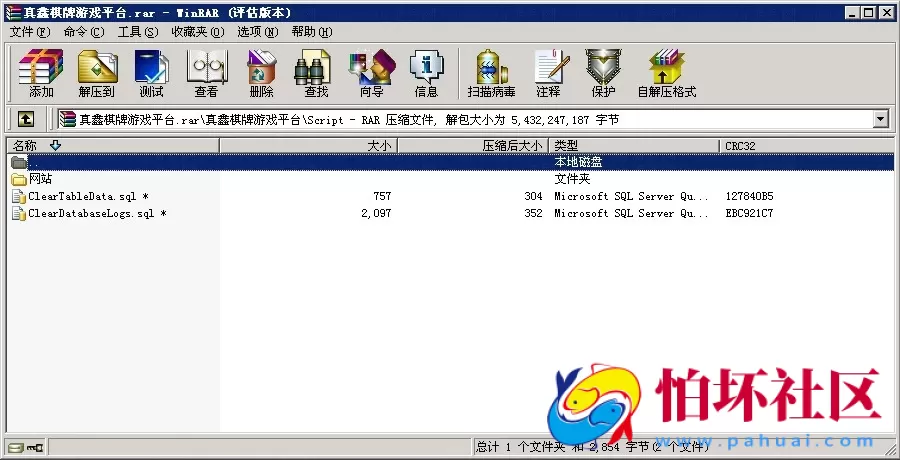This screenshot has width=900, height=460.
Task: Click the SFX (自解压格式) icon
Action: point(666,74)
